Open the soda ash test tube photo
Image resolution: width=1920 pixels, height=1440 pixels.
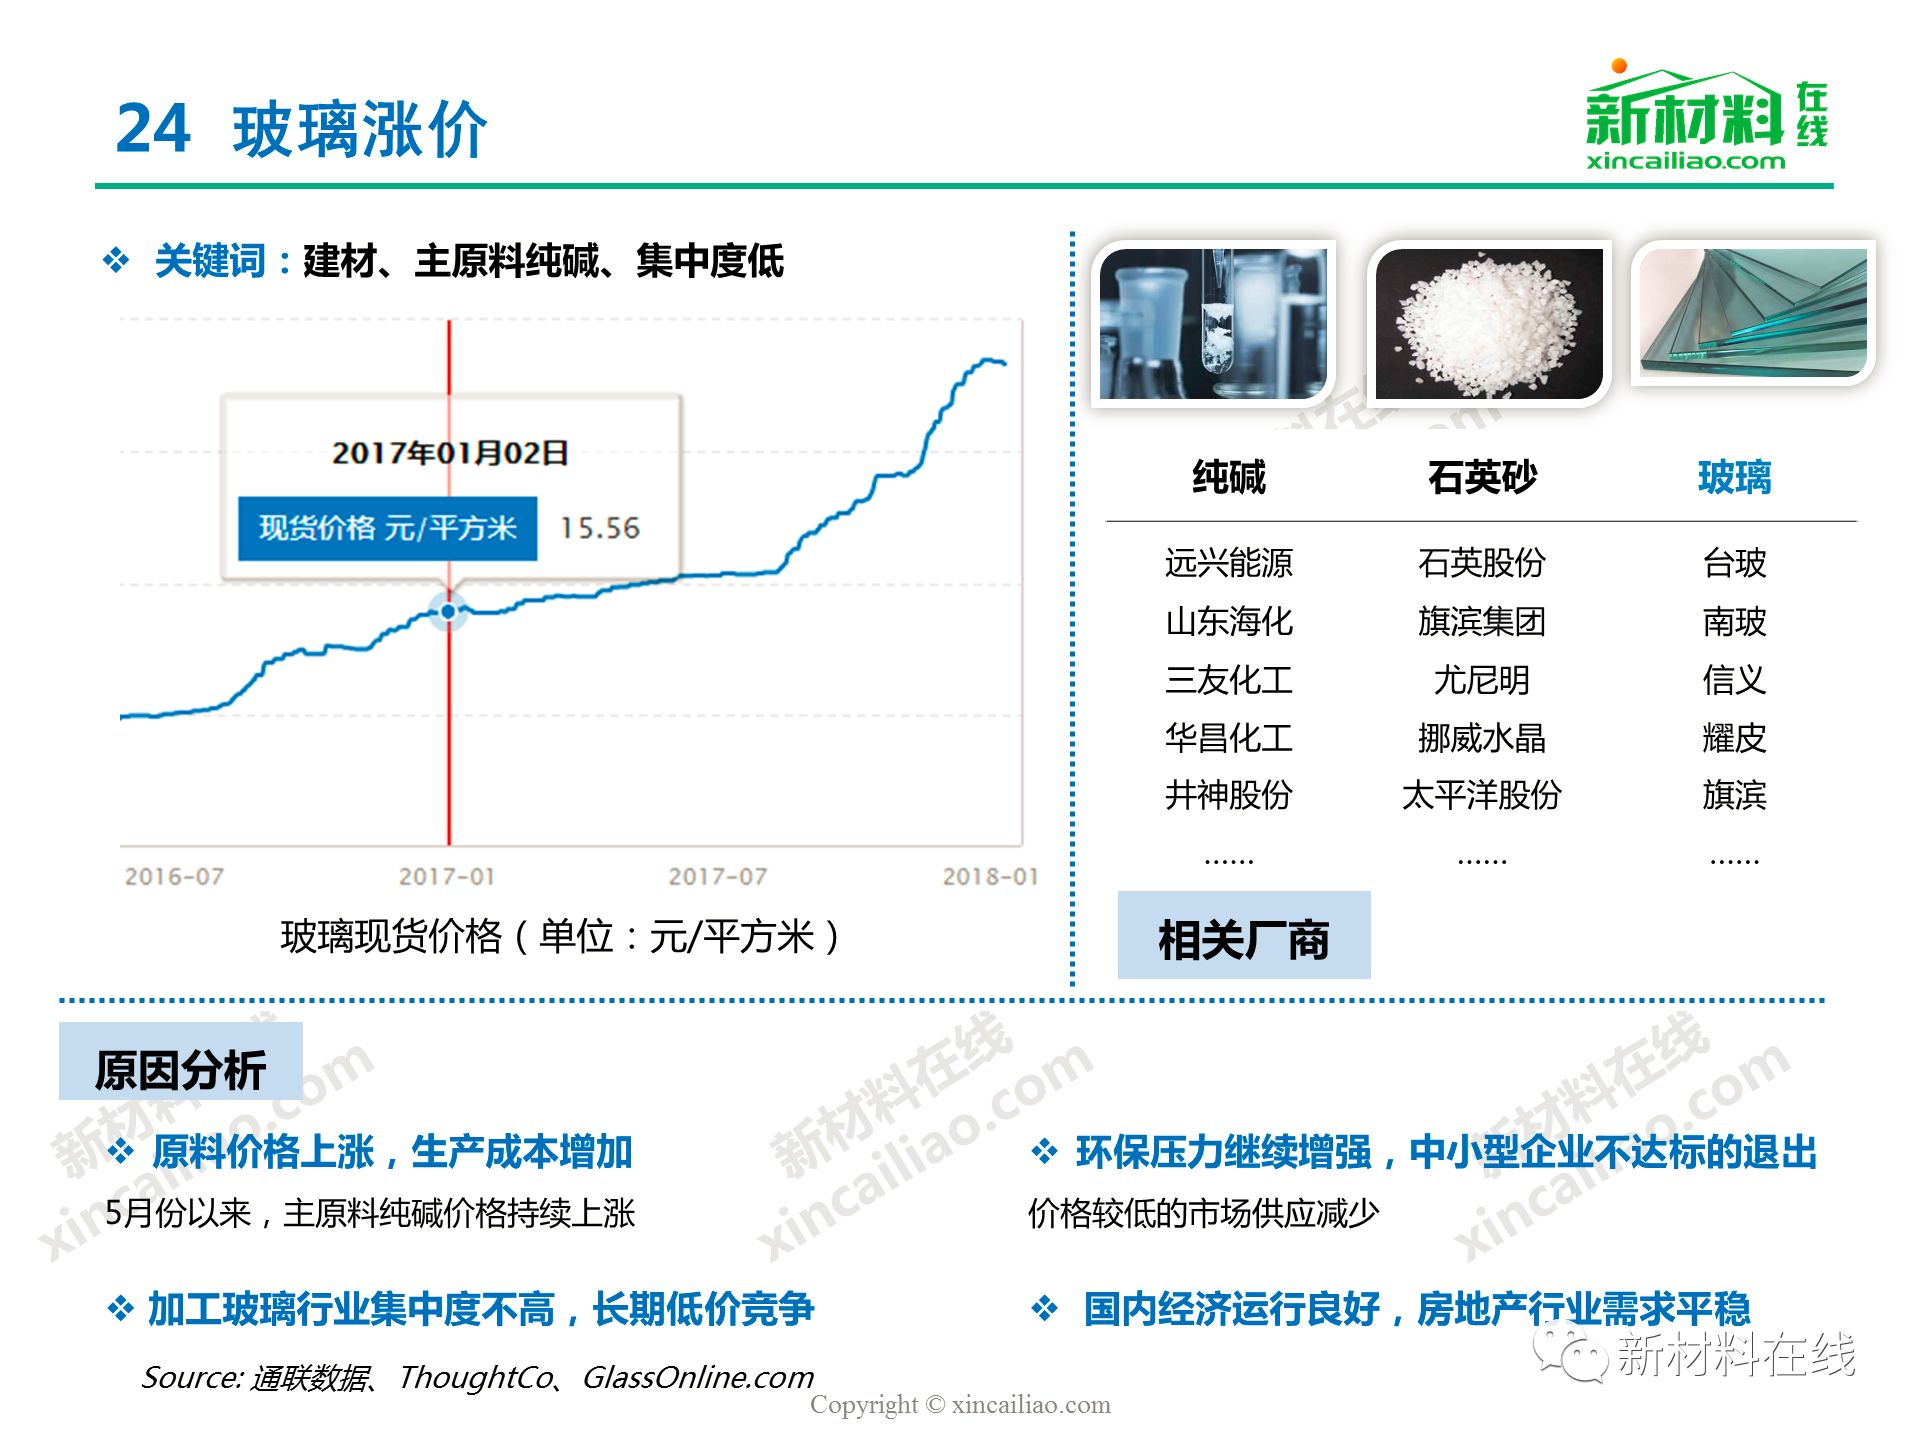[1213, 324]
